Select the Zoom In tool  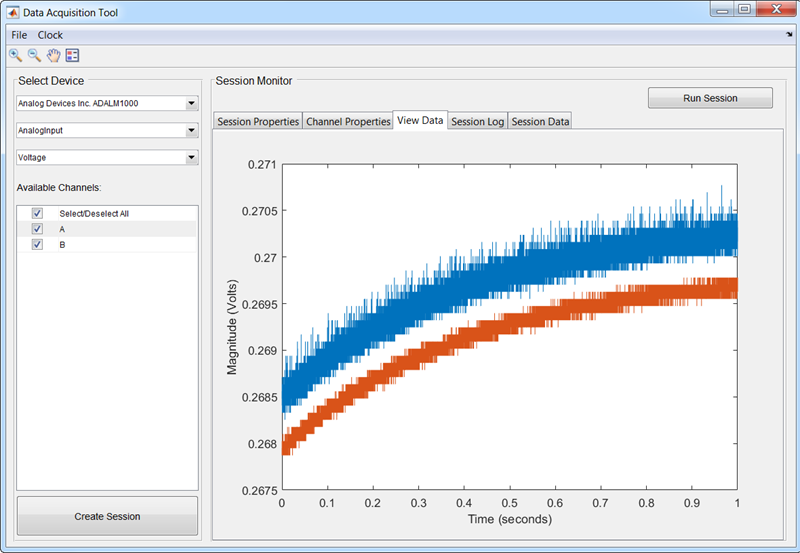[15, 56]
